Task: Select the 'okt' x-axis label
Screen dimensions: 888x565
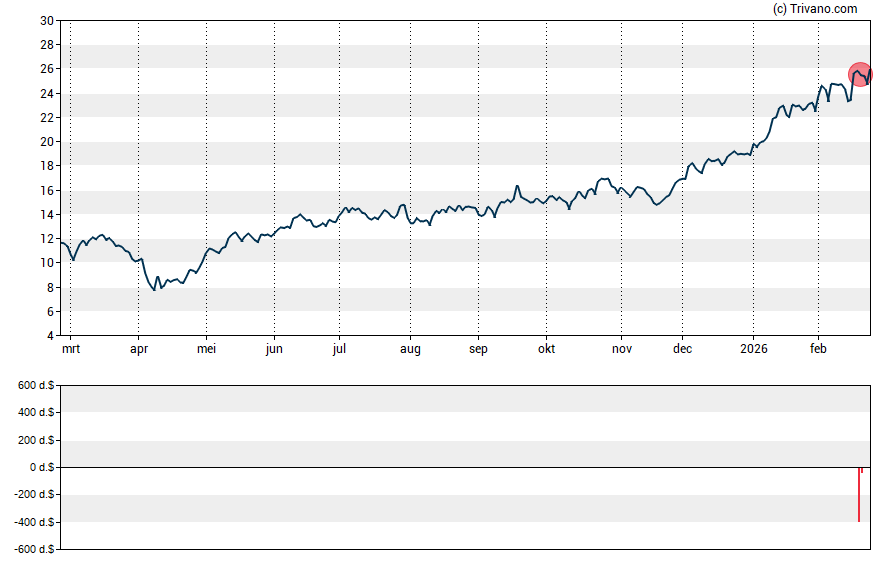Action: tap(546, 350)
